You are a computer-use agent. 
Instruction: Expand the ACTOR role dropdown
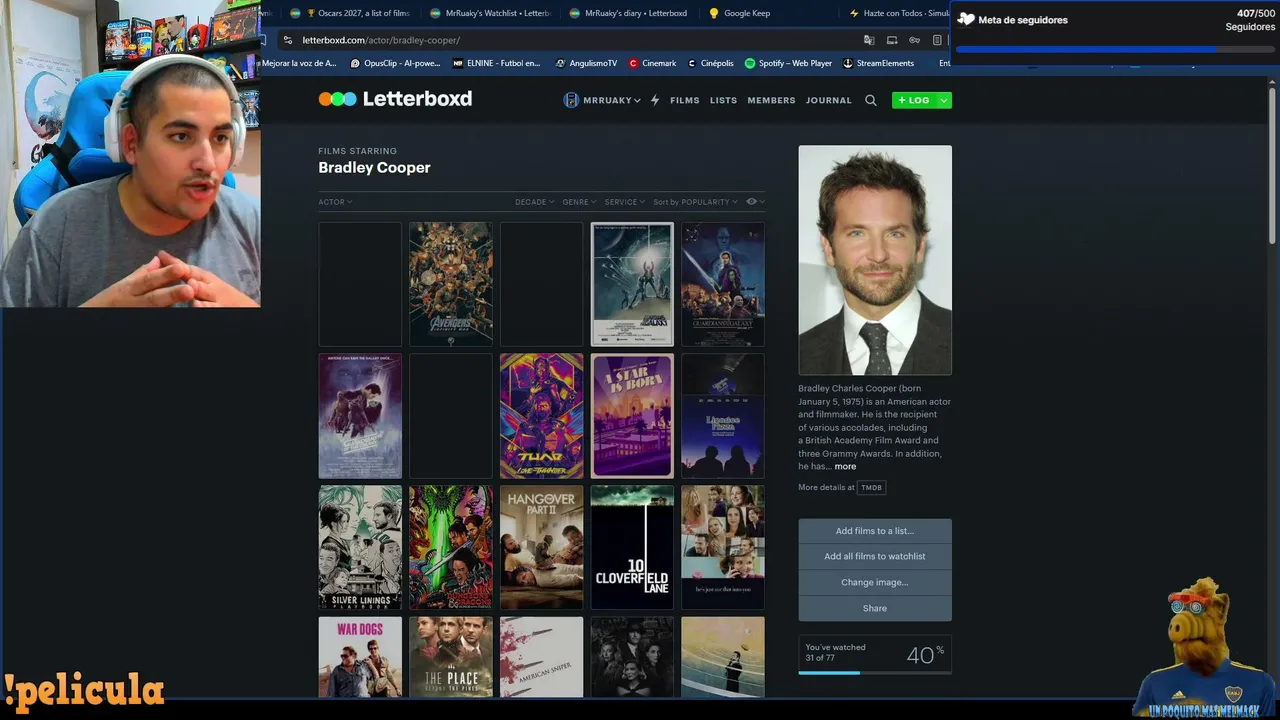(335, 202)
